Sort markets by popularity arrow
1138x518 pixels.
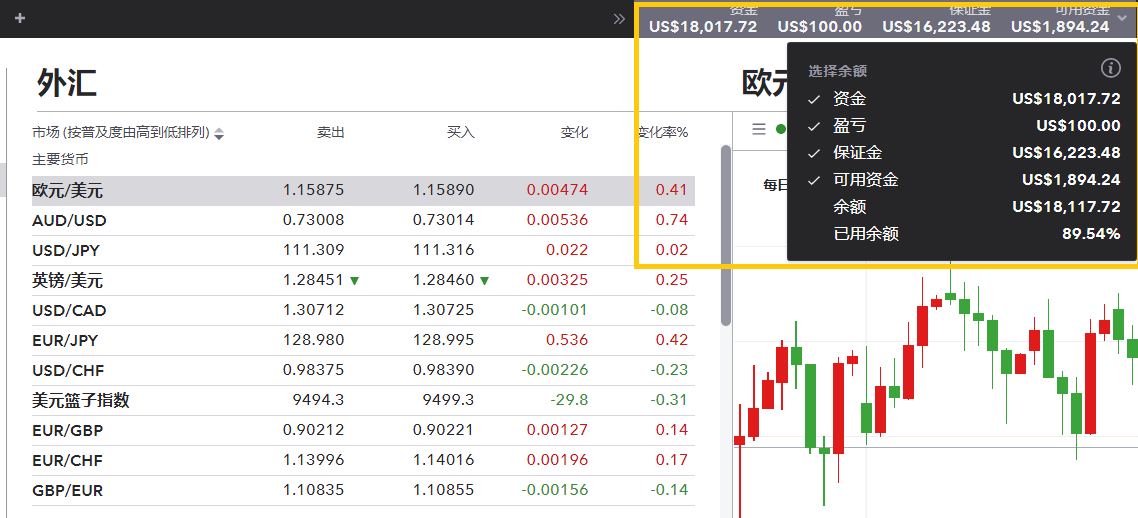219,133
